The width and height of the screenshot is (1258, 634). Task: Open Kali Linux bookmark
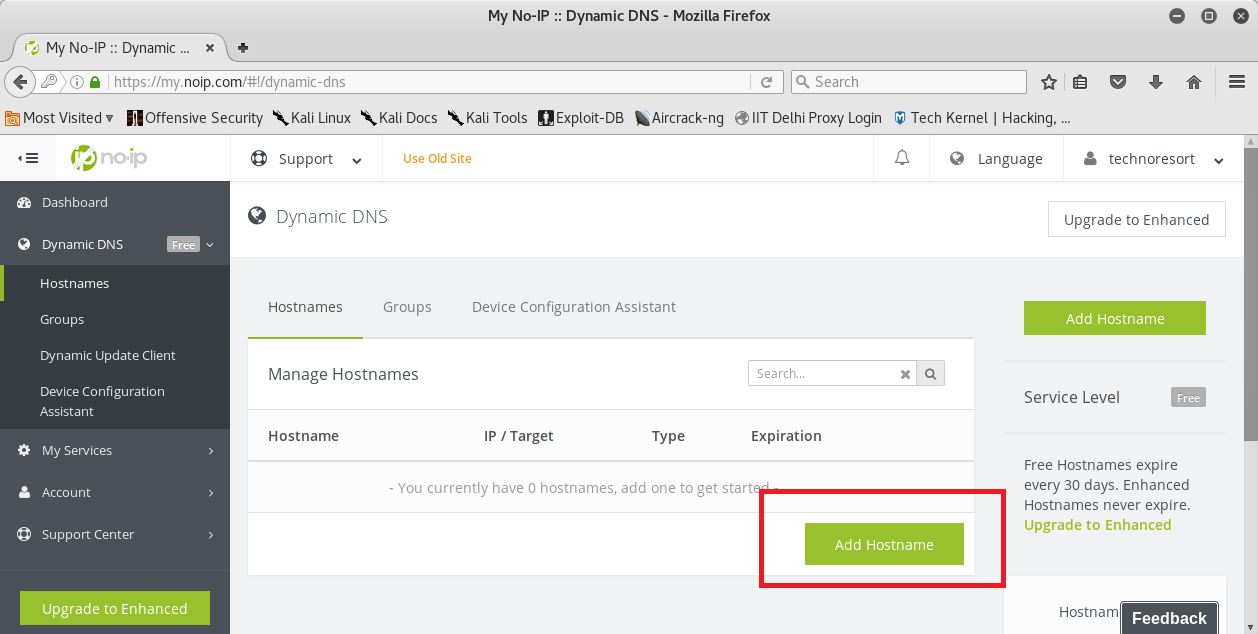[x=311, y=117]
